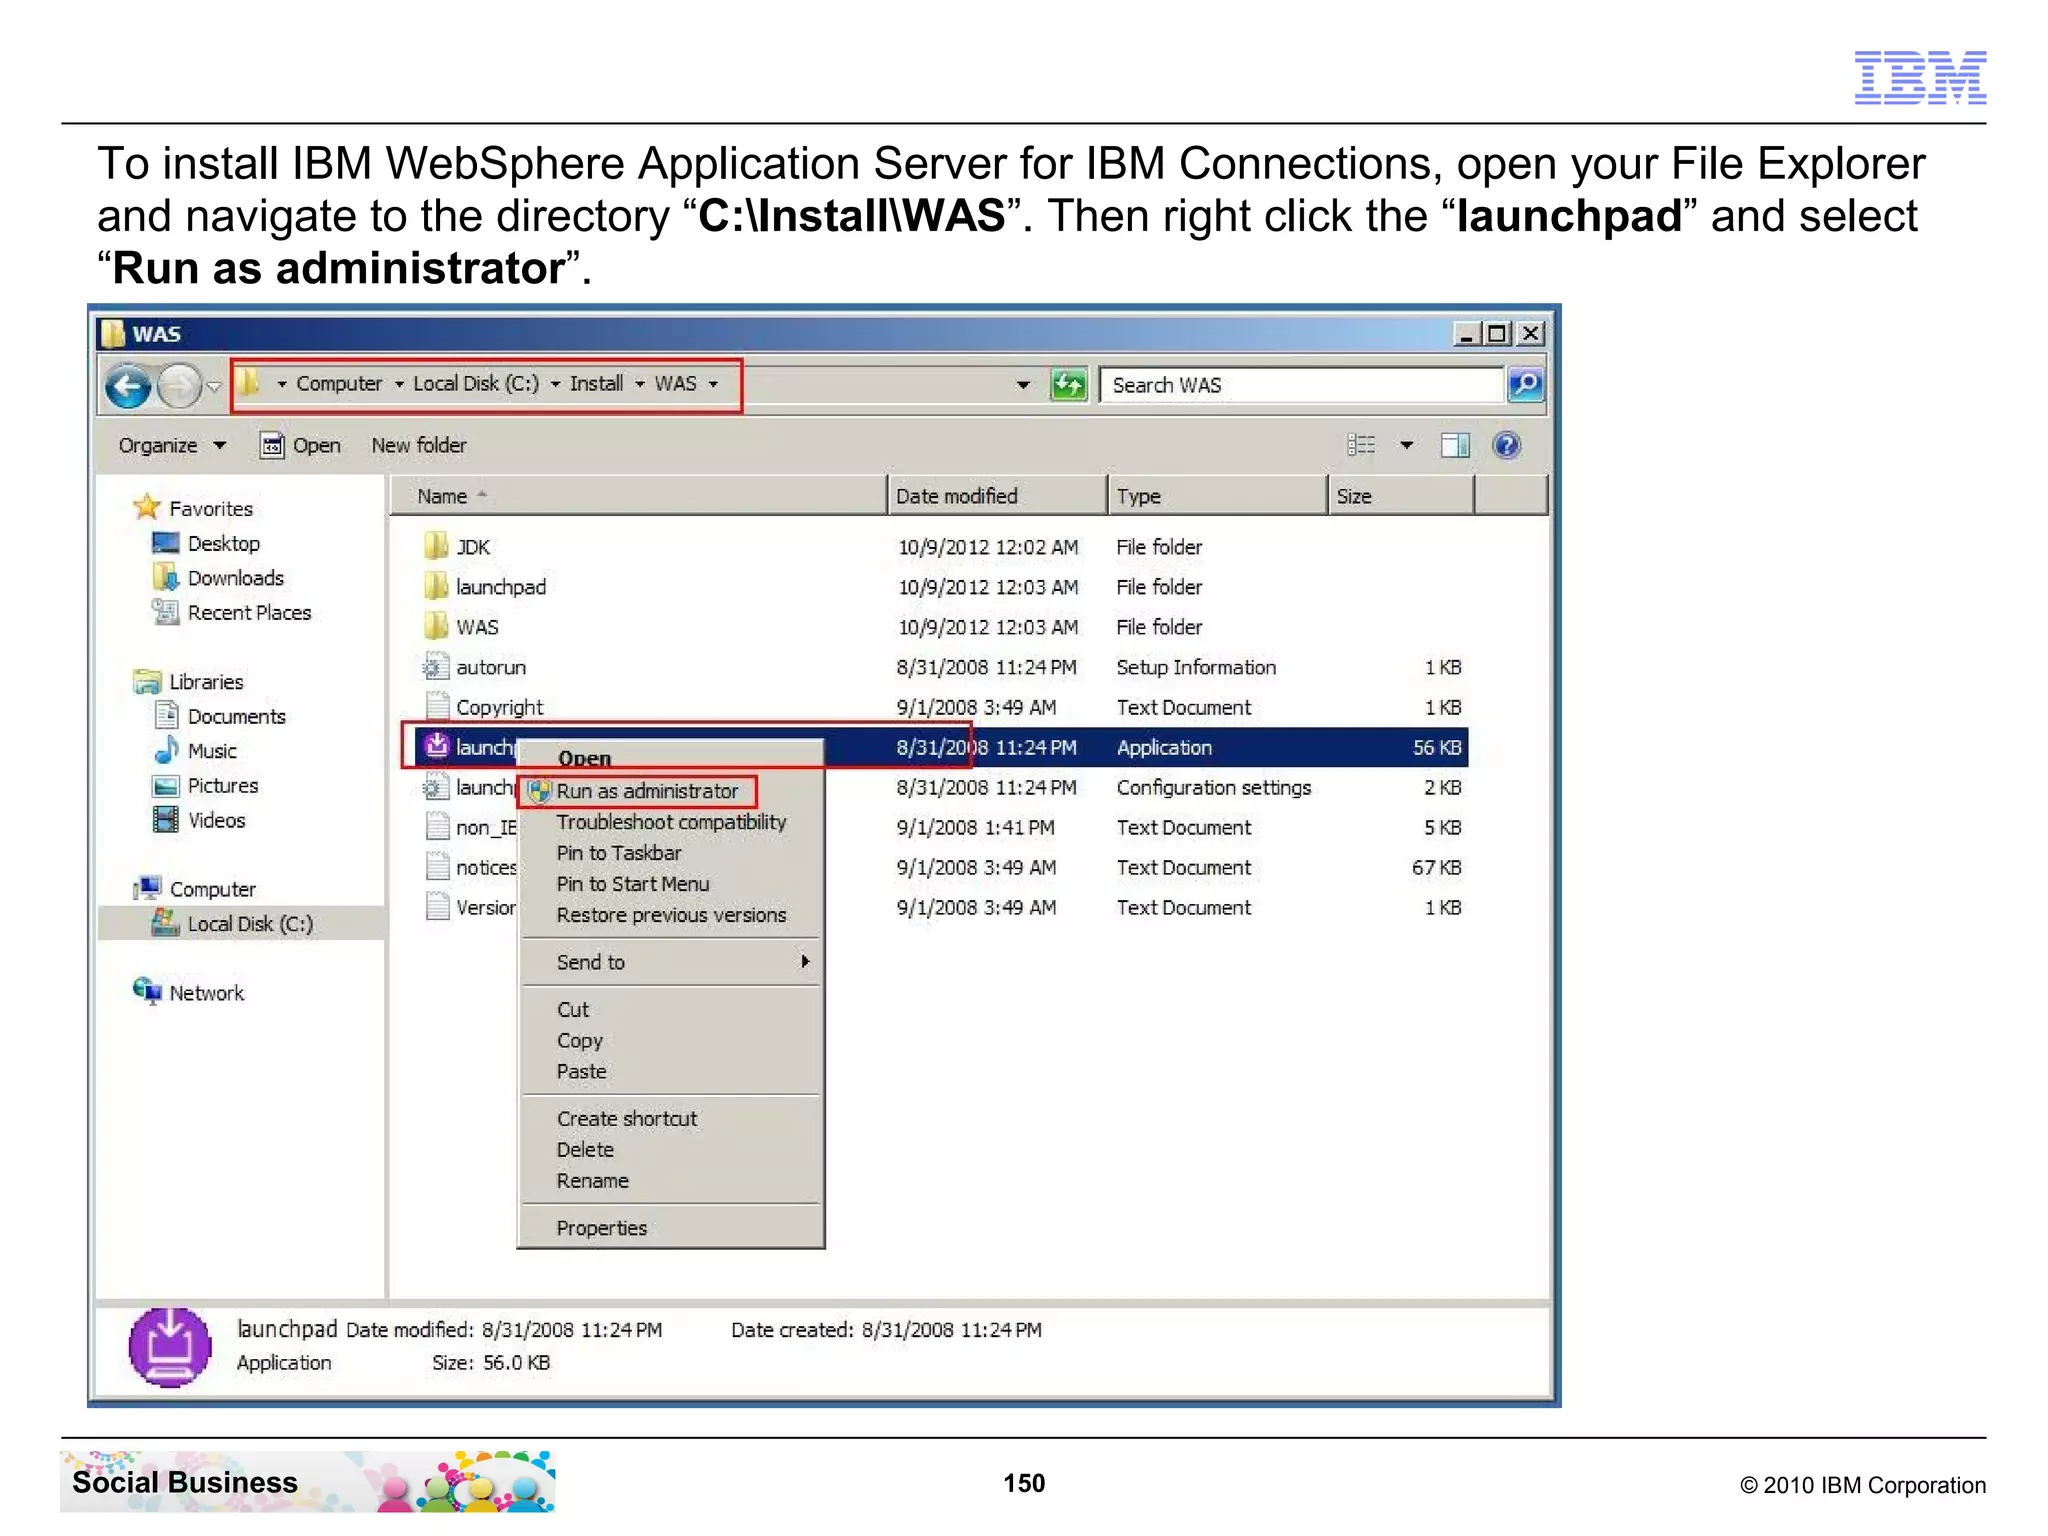Viewport: 2048px width, 1536px height.
Task: Click the address bar refresh icon
Action: point(1068,385)
